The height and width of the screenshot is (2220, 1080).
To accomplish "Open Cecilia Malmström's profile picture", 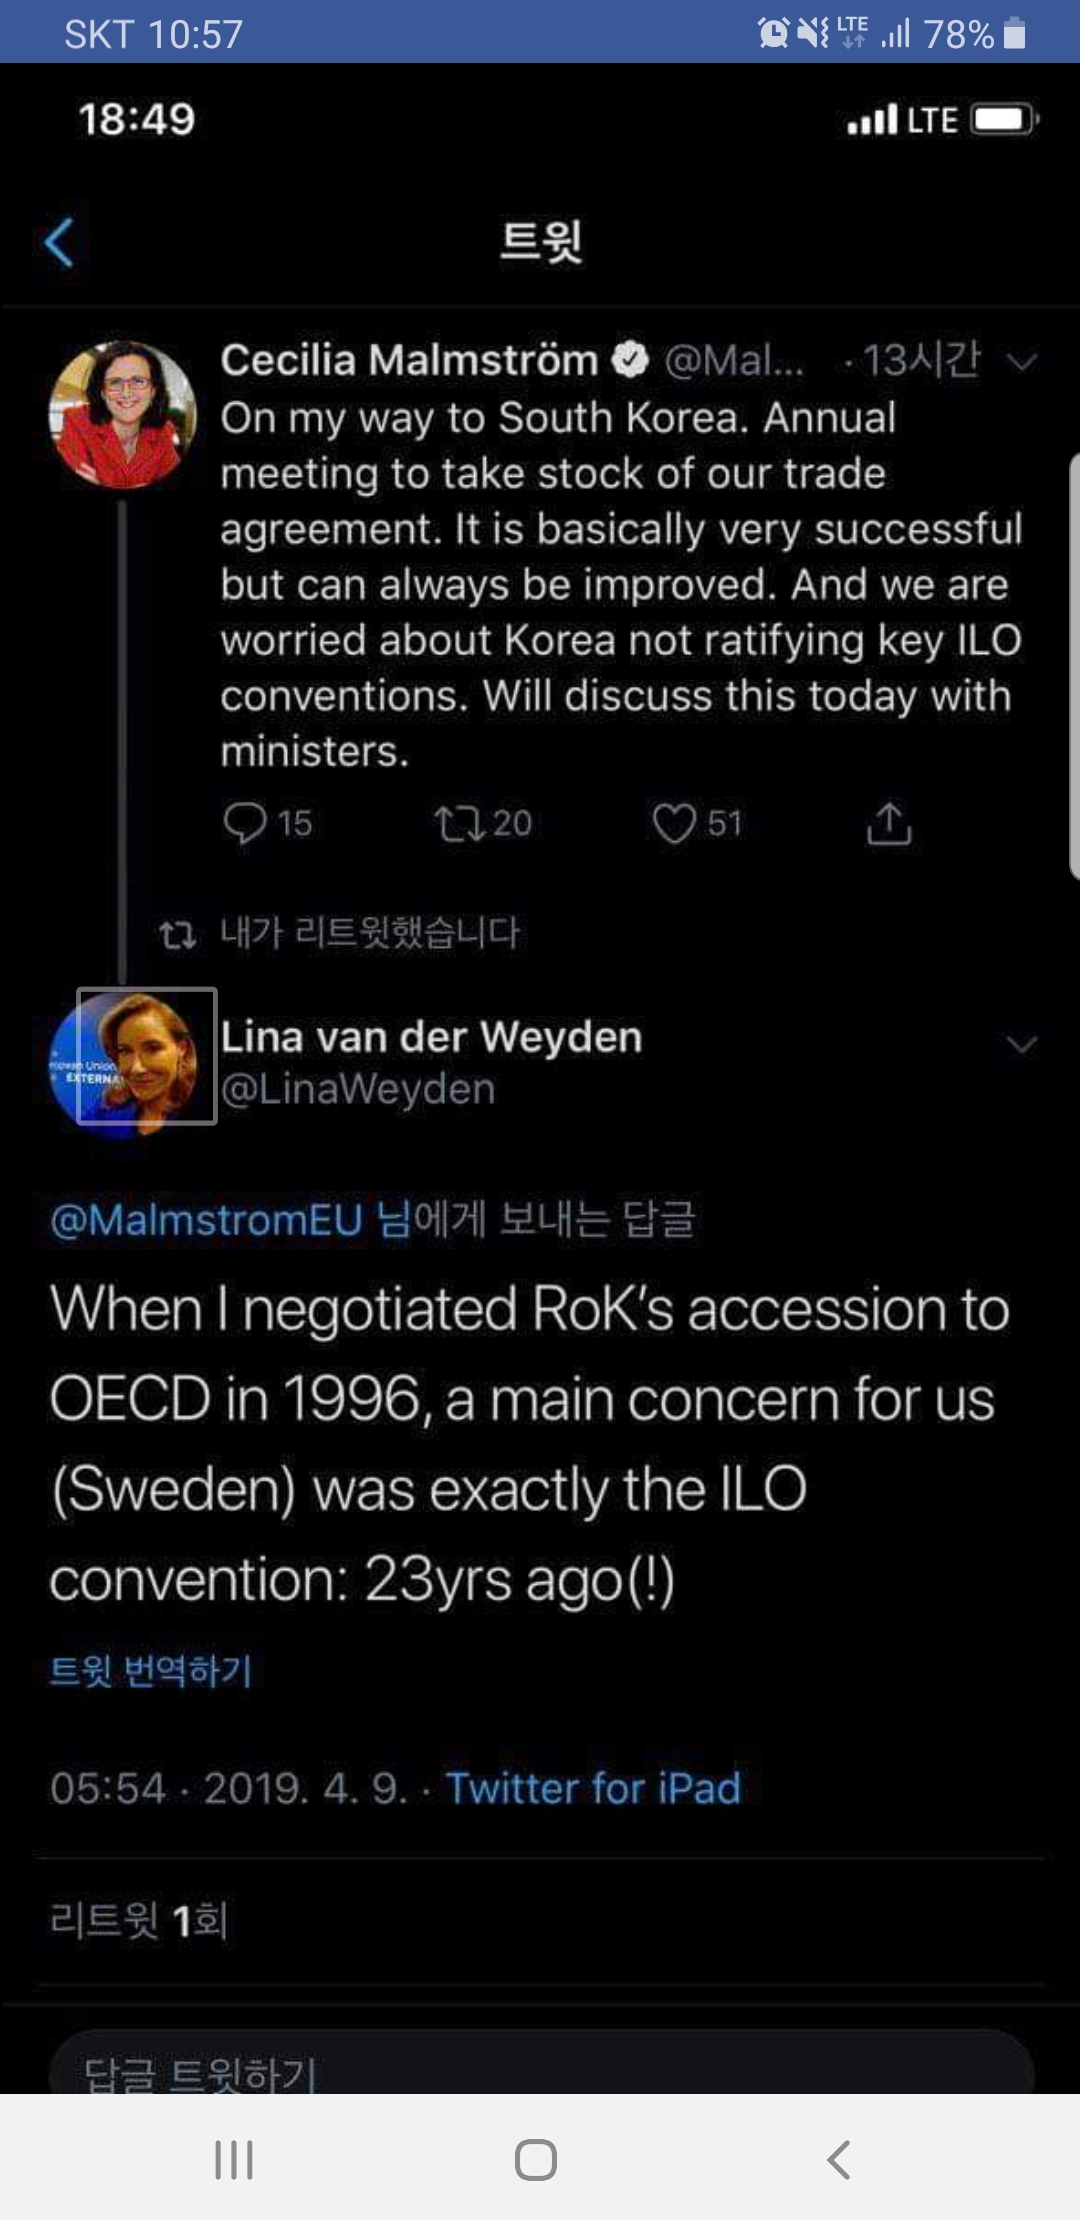I will point(123,415).
